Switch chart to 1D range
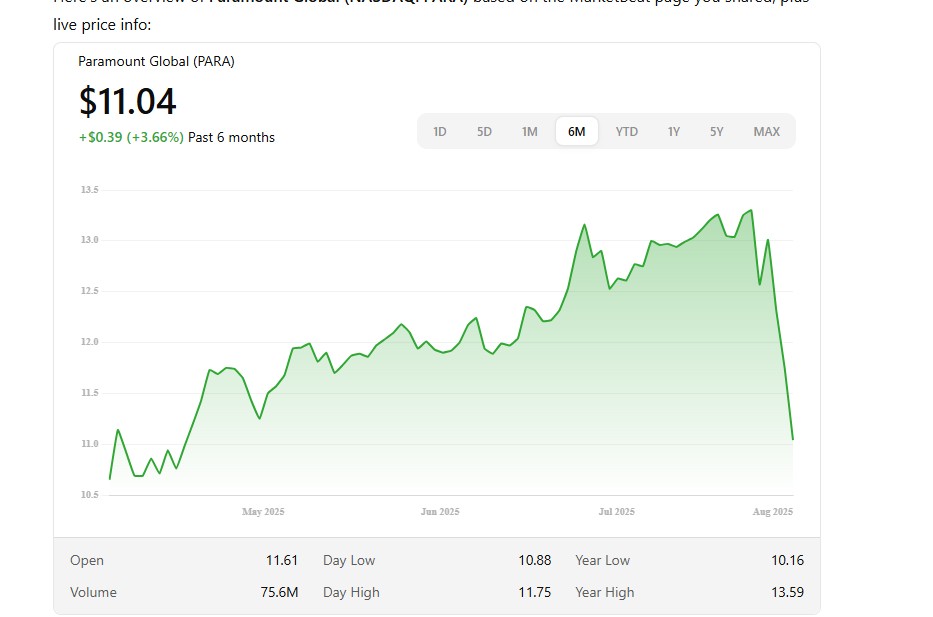The image size is (933, 617). tap(440, 132)
